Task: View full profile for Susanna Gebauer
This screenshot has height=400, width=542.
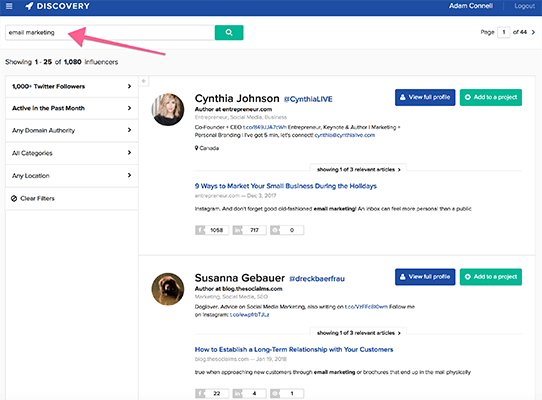Action: (425, 277)
